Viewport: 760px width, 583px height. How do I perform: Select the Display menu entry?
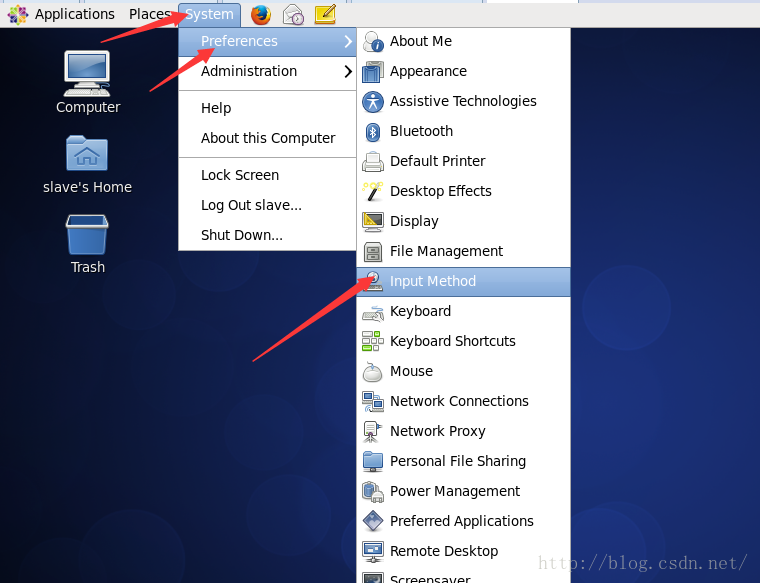pyautogui.click(x=463, y=222)
